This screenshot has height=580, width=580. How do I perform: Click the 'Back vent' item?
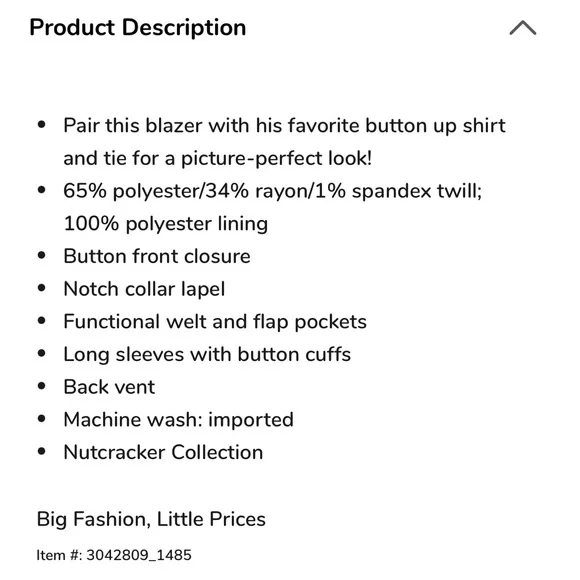(109, 387)
